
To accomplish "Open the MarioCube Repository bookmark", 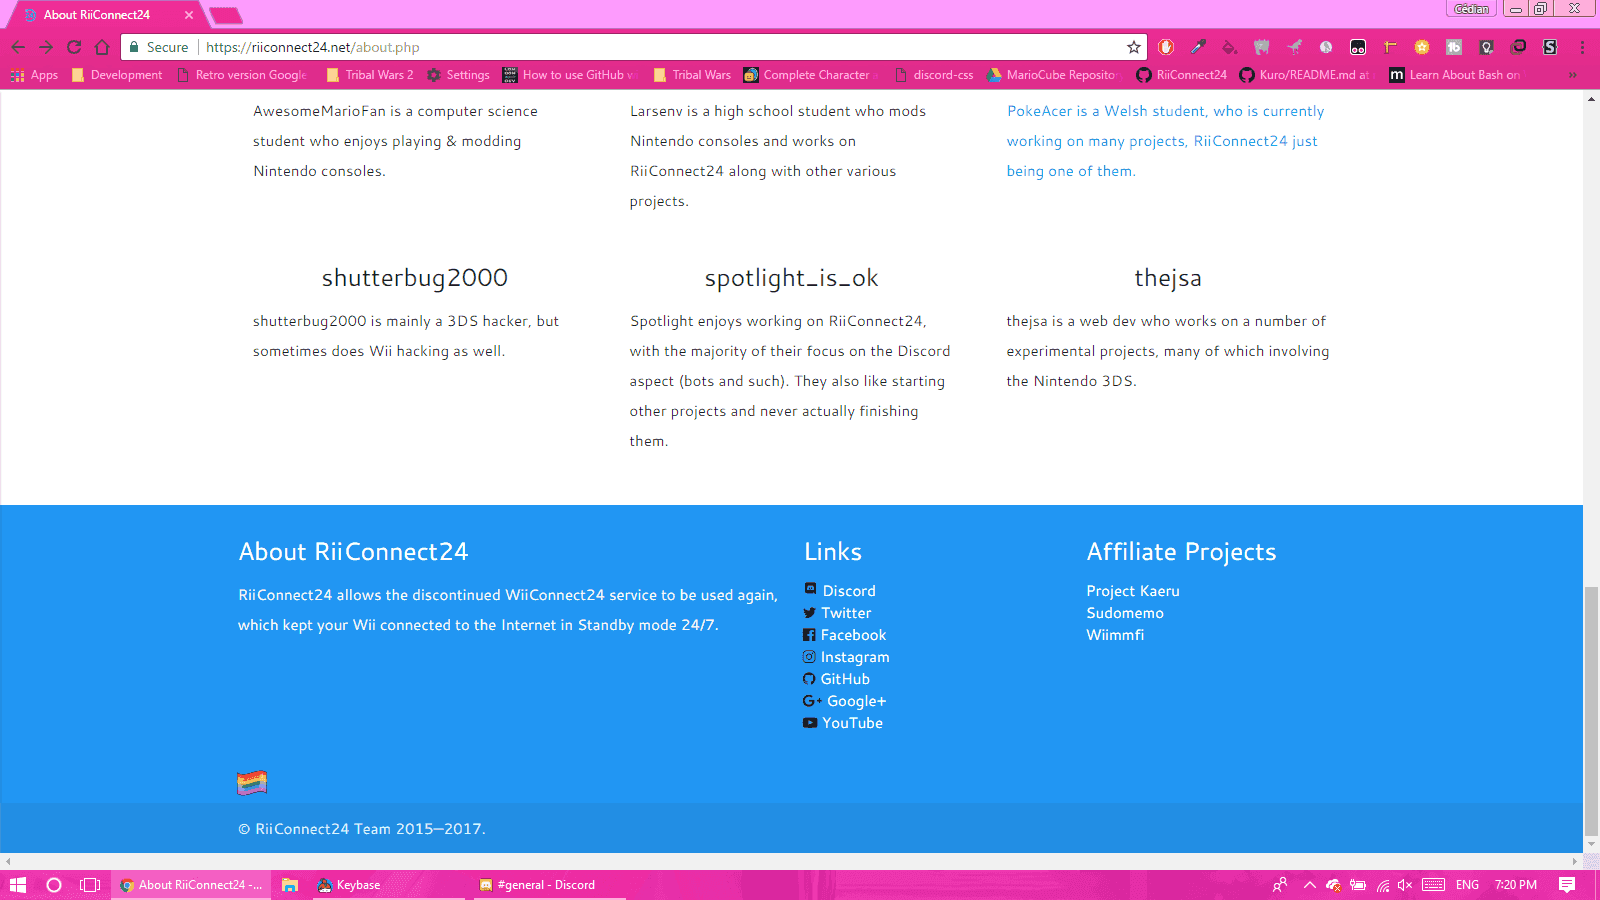I will pyautogui.click(x=1054, y=75).
